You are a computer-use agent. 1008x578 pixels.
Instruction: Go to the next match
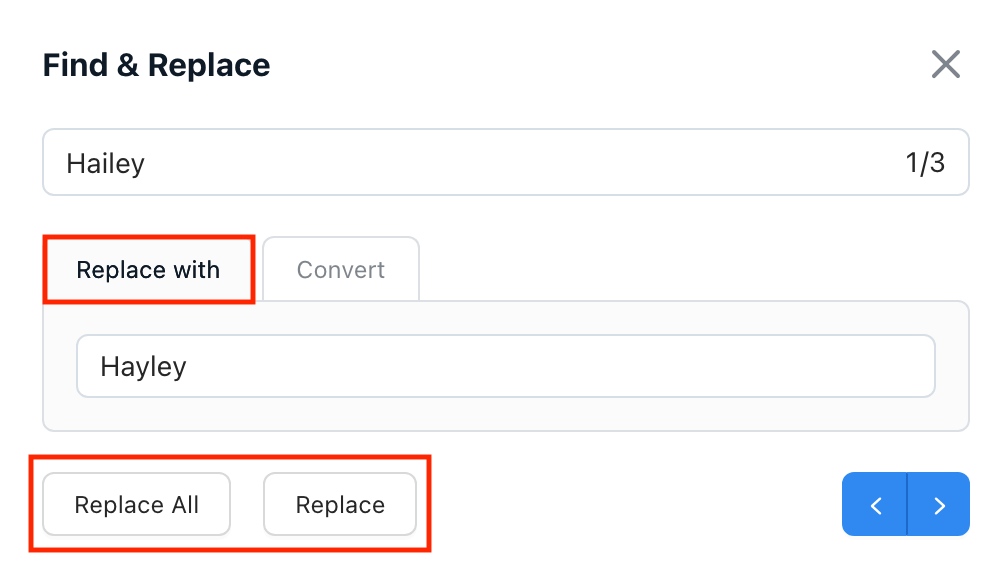coord(939,505)
